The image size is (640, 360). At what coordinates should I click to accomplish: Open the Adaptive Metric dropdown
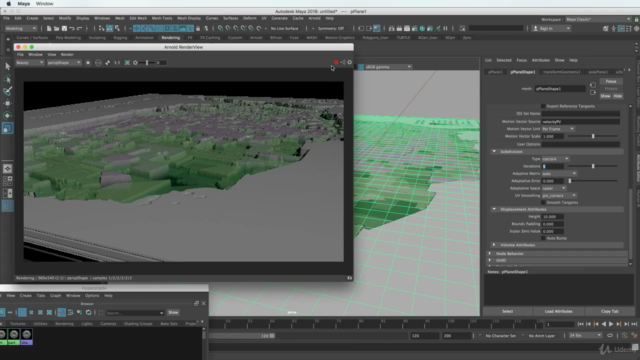[x=559, y=173]
